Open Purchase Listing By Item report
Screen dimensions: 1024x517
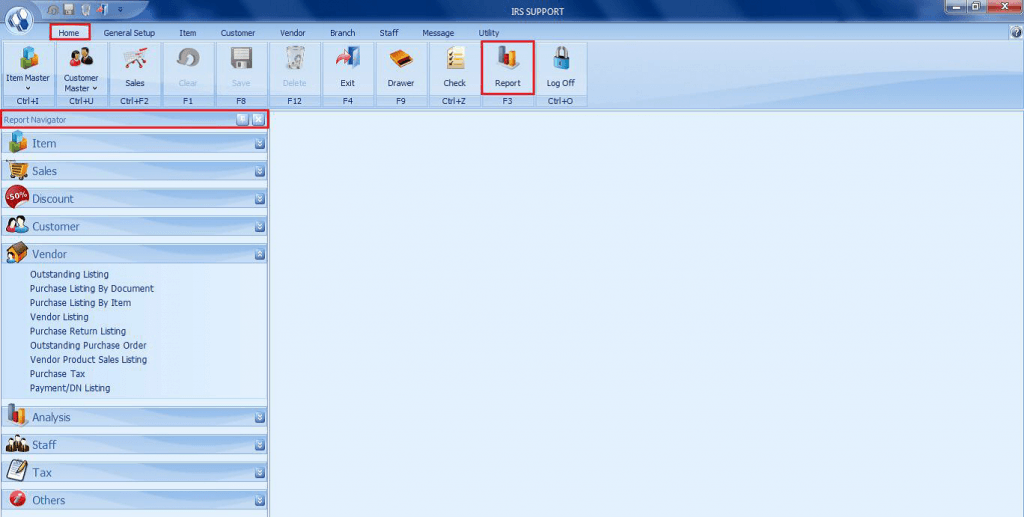[80, 303]
